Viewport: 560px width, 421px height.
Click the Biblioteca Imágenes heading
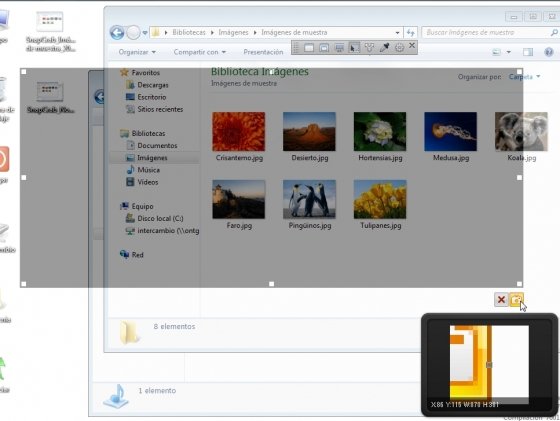pyautogui.click(x=260, y=71)
